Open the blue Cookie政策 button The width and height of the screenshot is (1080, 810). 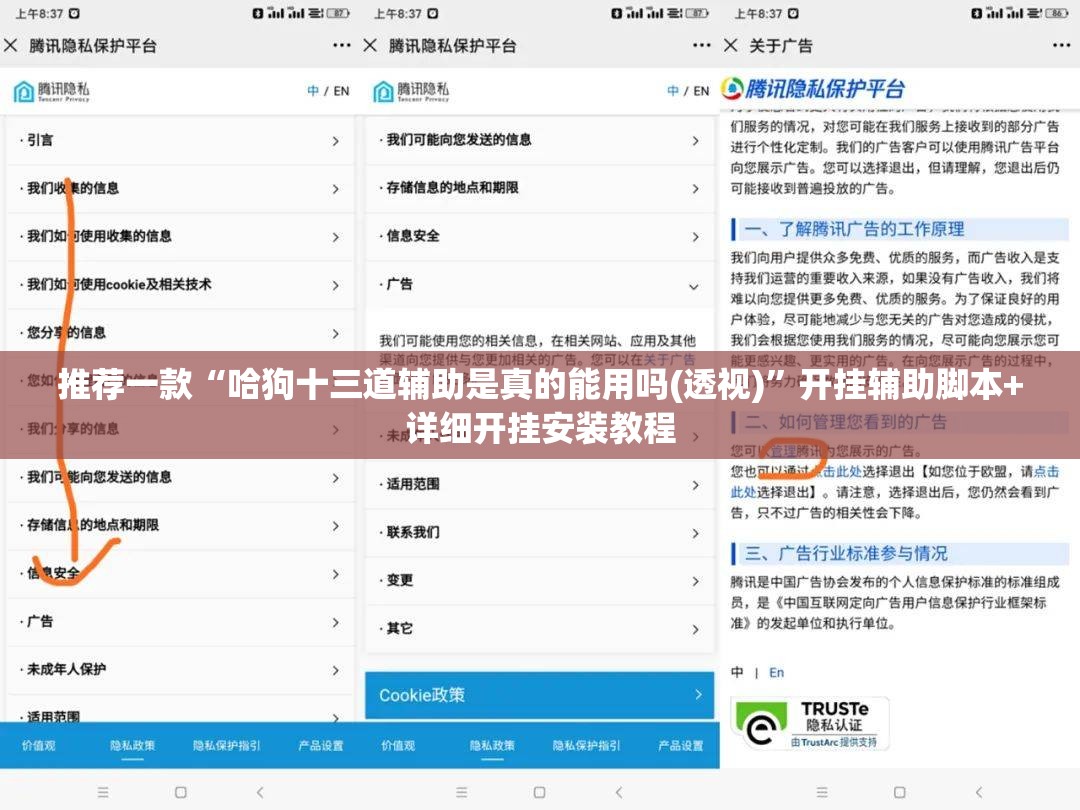pos(539,695)
